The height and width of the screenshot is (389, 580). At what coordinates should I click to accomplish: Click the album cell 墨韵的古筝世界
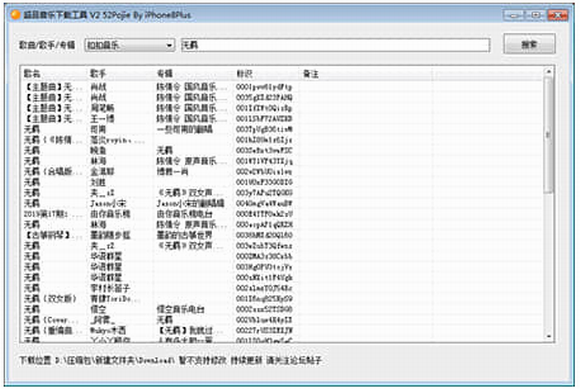(184, 235)
